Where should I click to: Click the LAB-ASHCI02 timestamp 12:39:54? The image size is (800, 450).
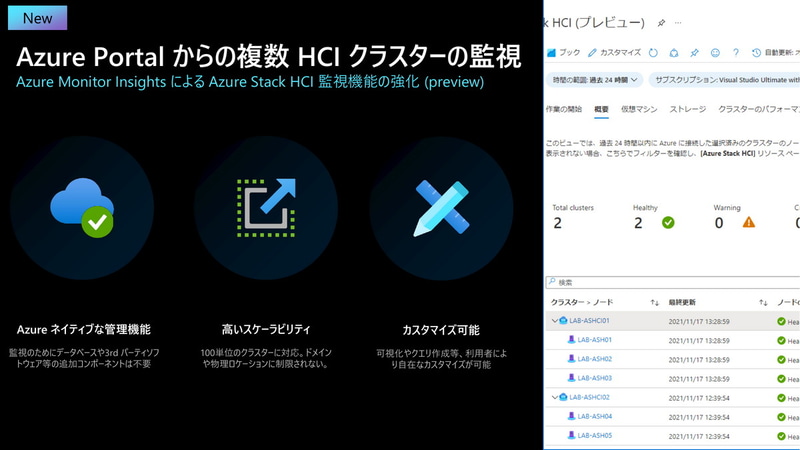point(699,398)
